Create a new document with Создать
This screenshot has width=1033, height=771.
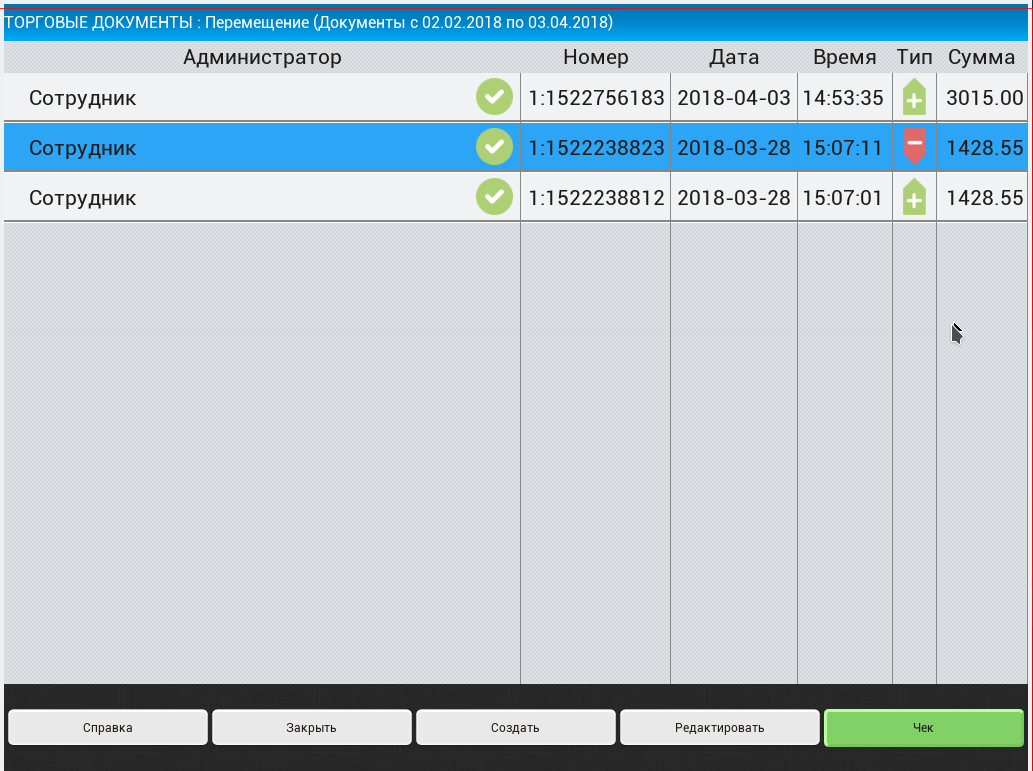click(515, 728)
